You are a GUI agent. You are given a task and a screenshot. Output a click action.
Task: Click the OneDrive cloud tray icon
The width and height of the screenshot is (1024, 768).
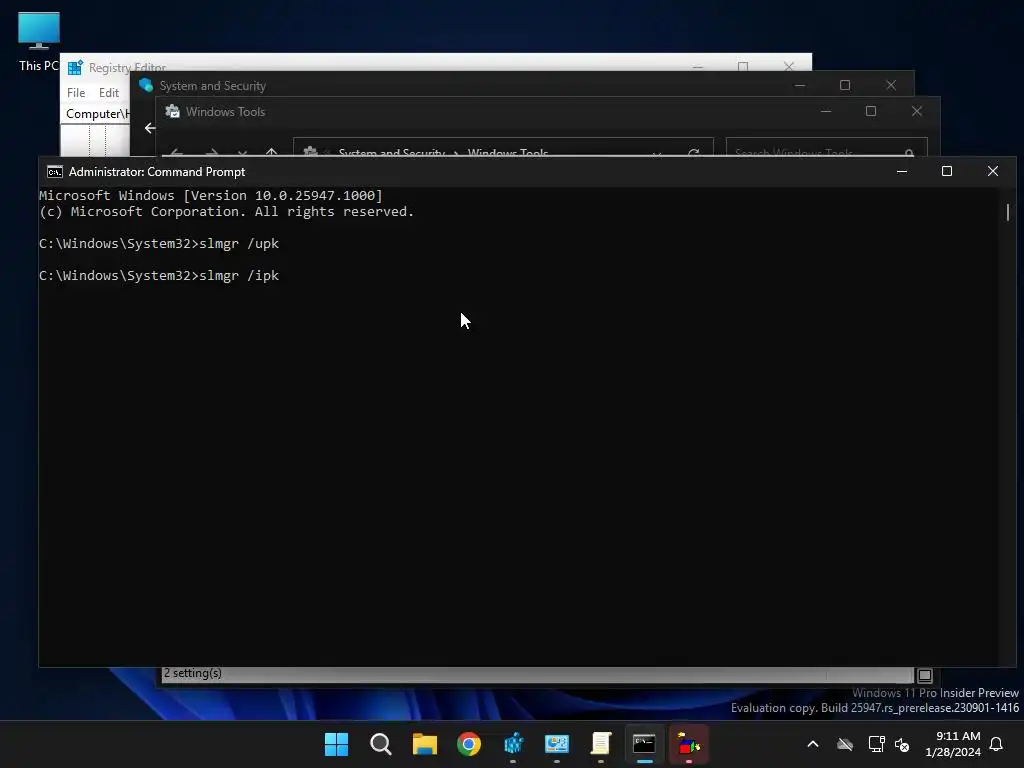[845, 744]
